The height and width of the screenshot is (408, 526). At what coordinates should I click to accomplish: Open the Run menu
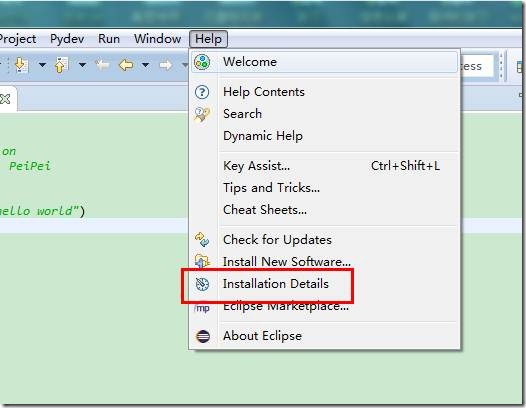point(109,39)
